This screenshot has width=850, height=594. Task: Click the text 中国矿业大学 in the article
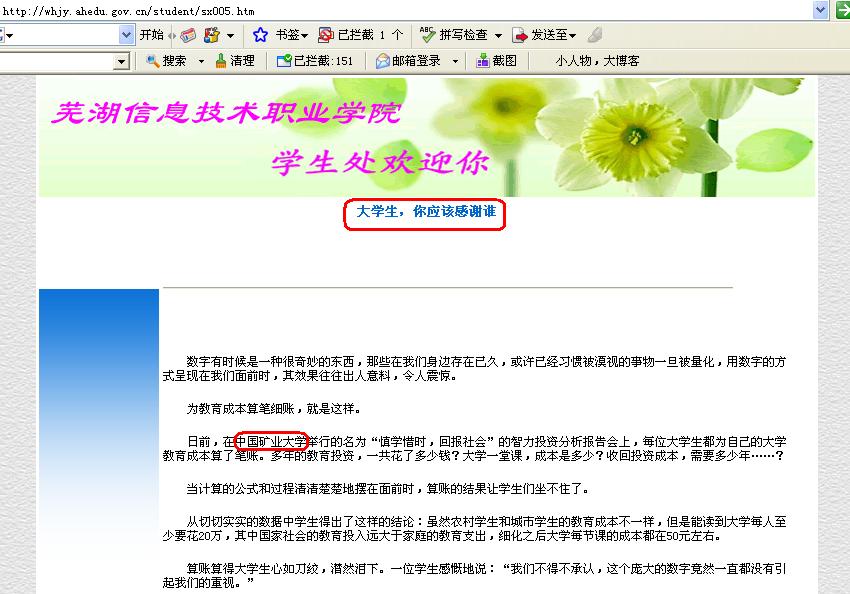point(271,441)
